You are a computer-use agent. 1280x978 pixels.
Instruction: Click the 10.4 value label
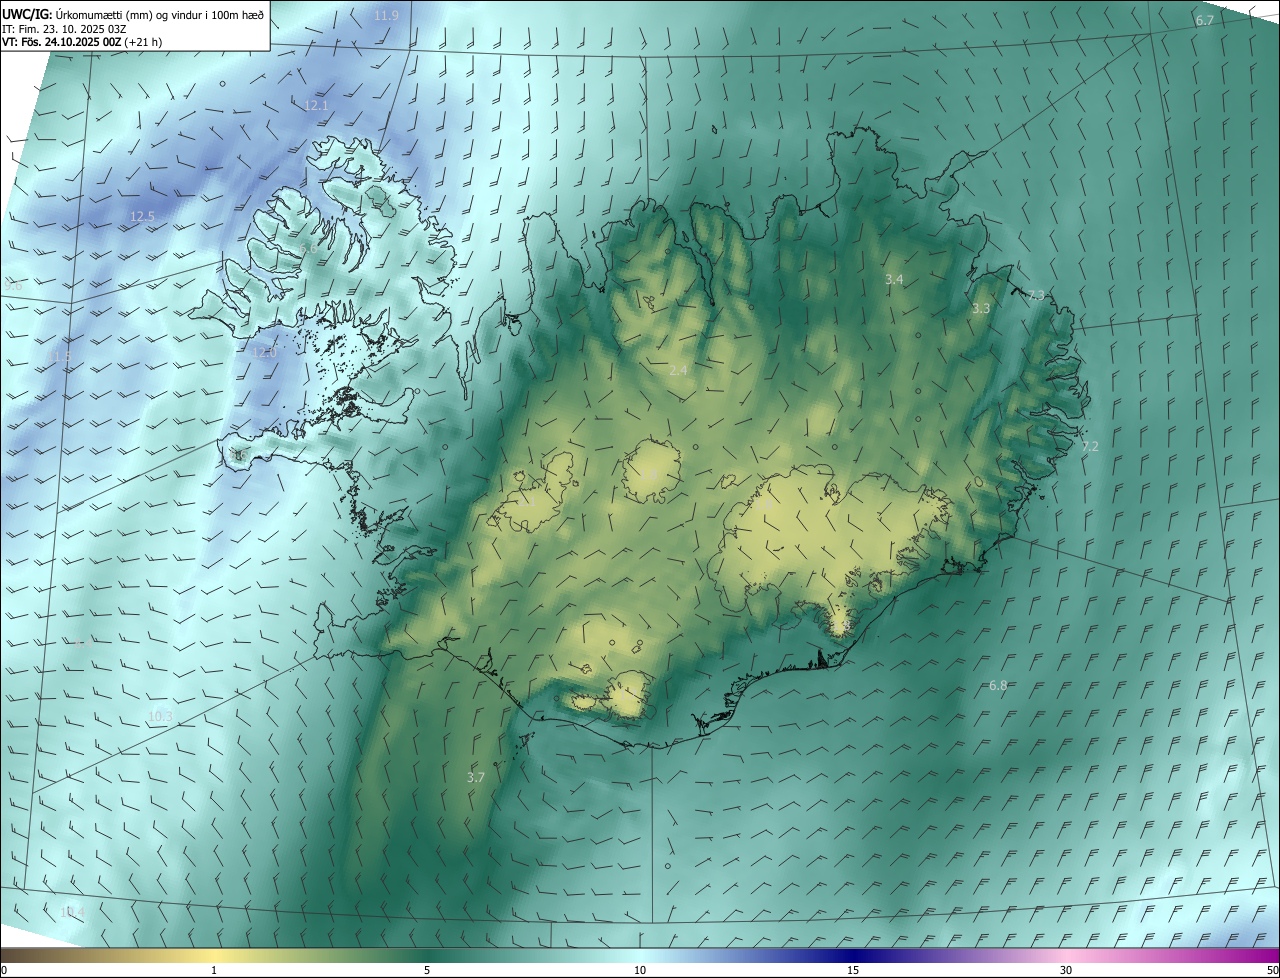pos(72,913)
